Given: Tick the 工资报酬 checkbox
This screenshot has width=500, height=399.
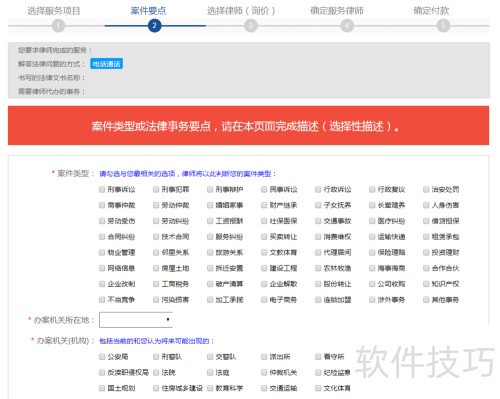Looking at the screenshot, I should [x=210, y=221].
